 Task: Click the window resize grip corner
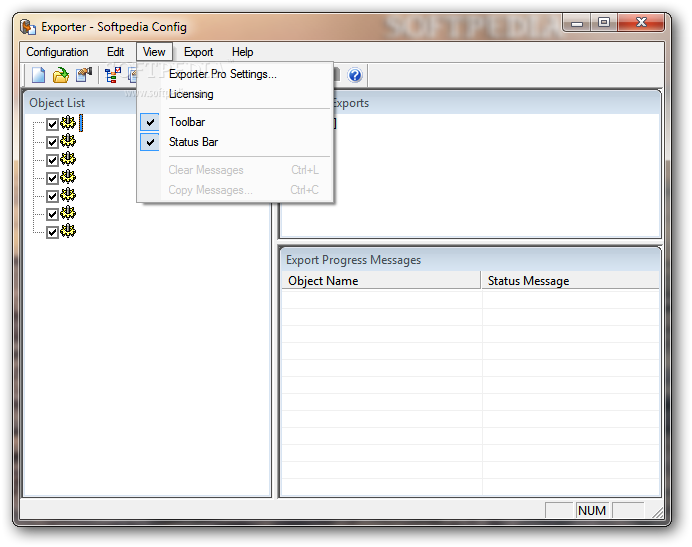click(658, 512)
